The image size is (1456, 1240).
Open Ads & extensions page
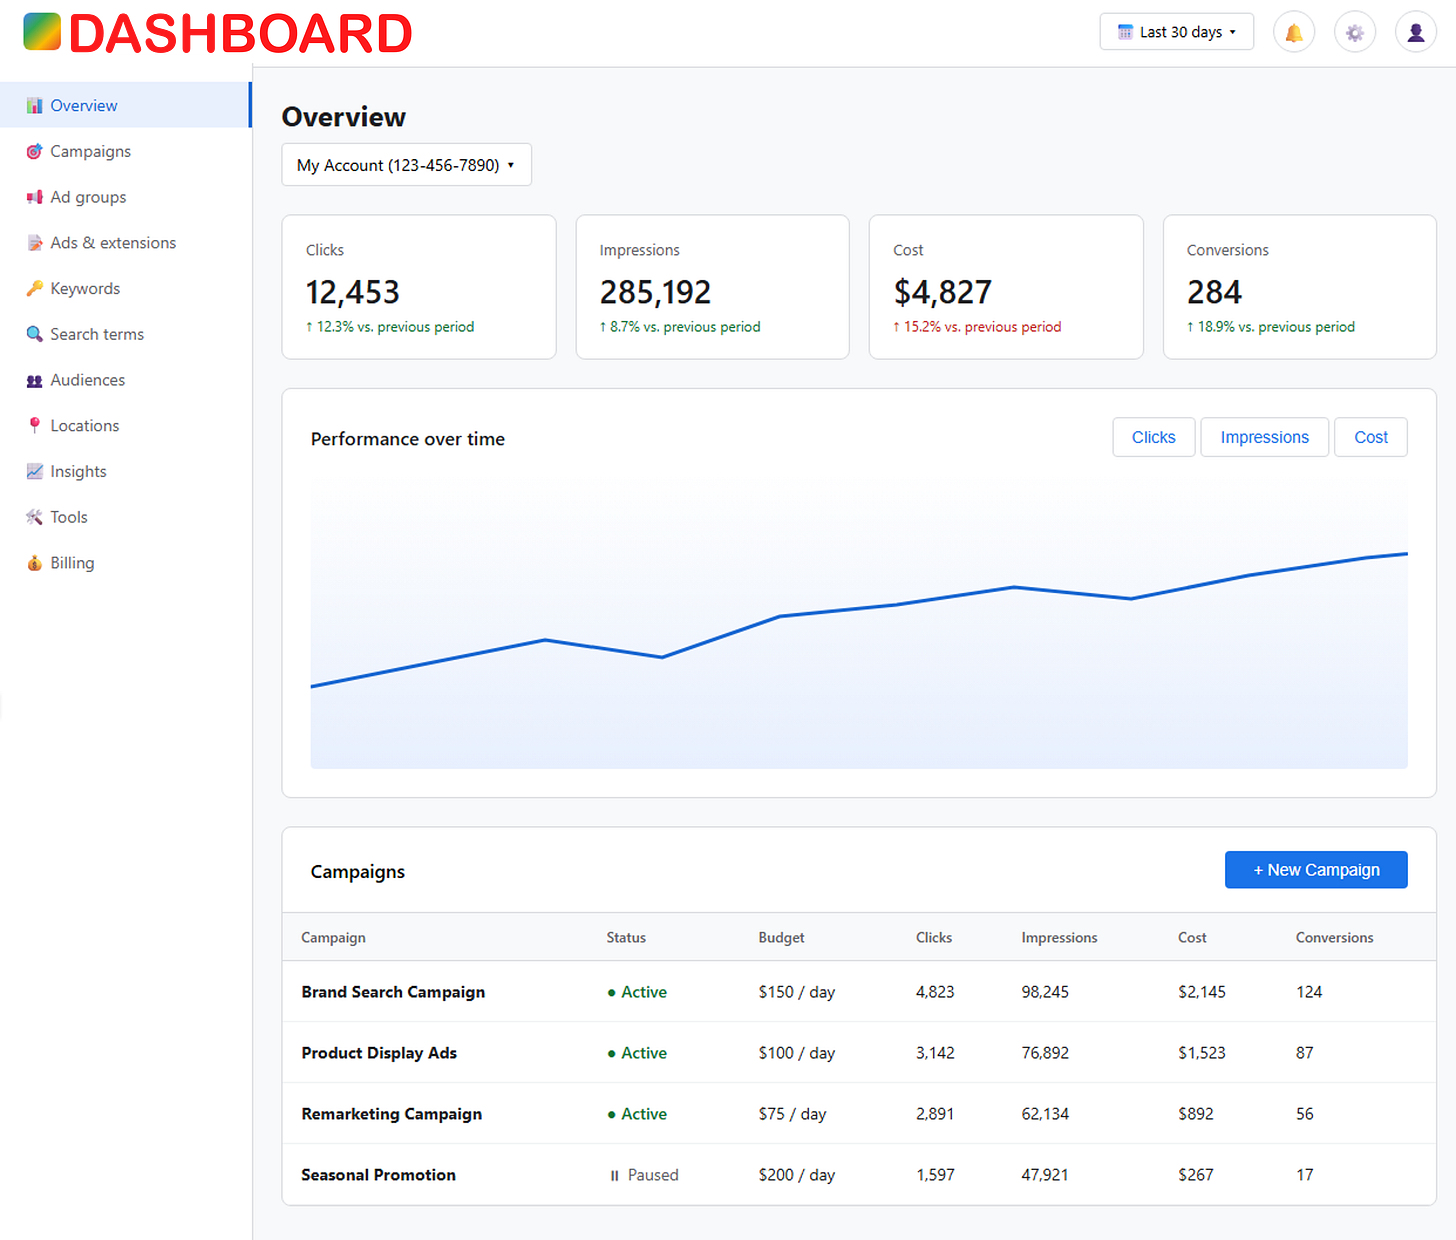[125, 243]
